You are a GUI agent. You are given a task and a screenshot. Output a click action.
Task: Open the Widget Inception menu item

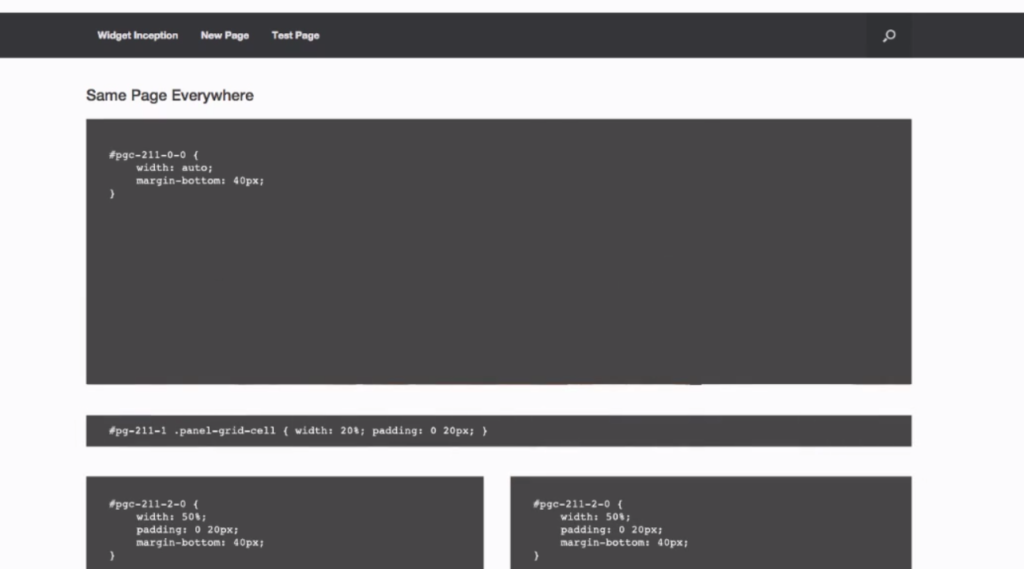coord(137,36)
